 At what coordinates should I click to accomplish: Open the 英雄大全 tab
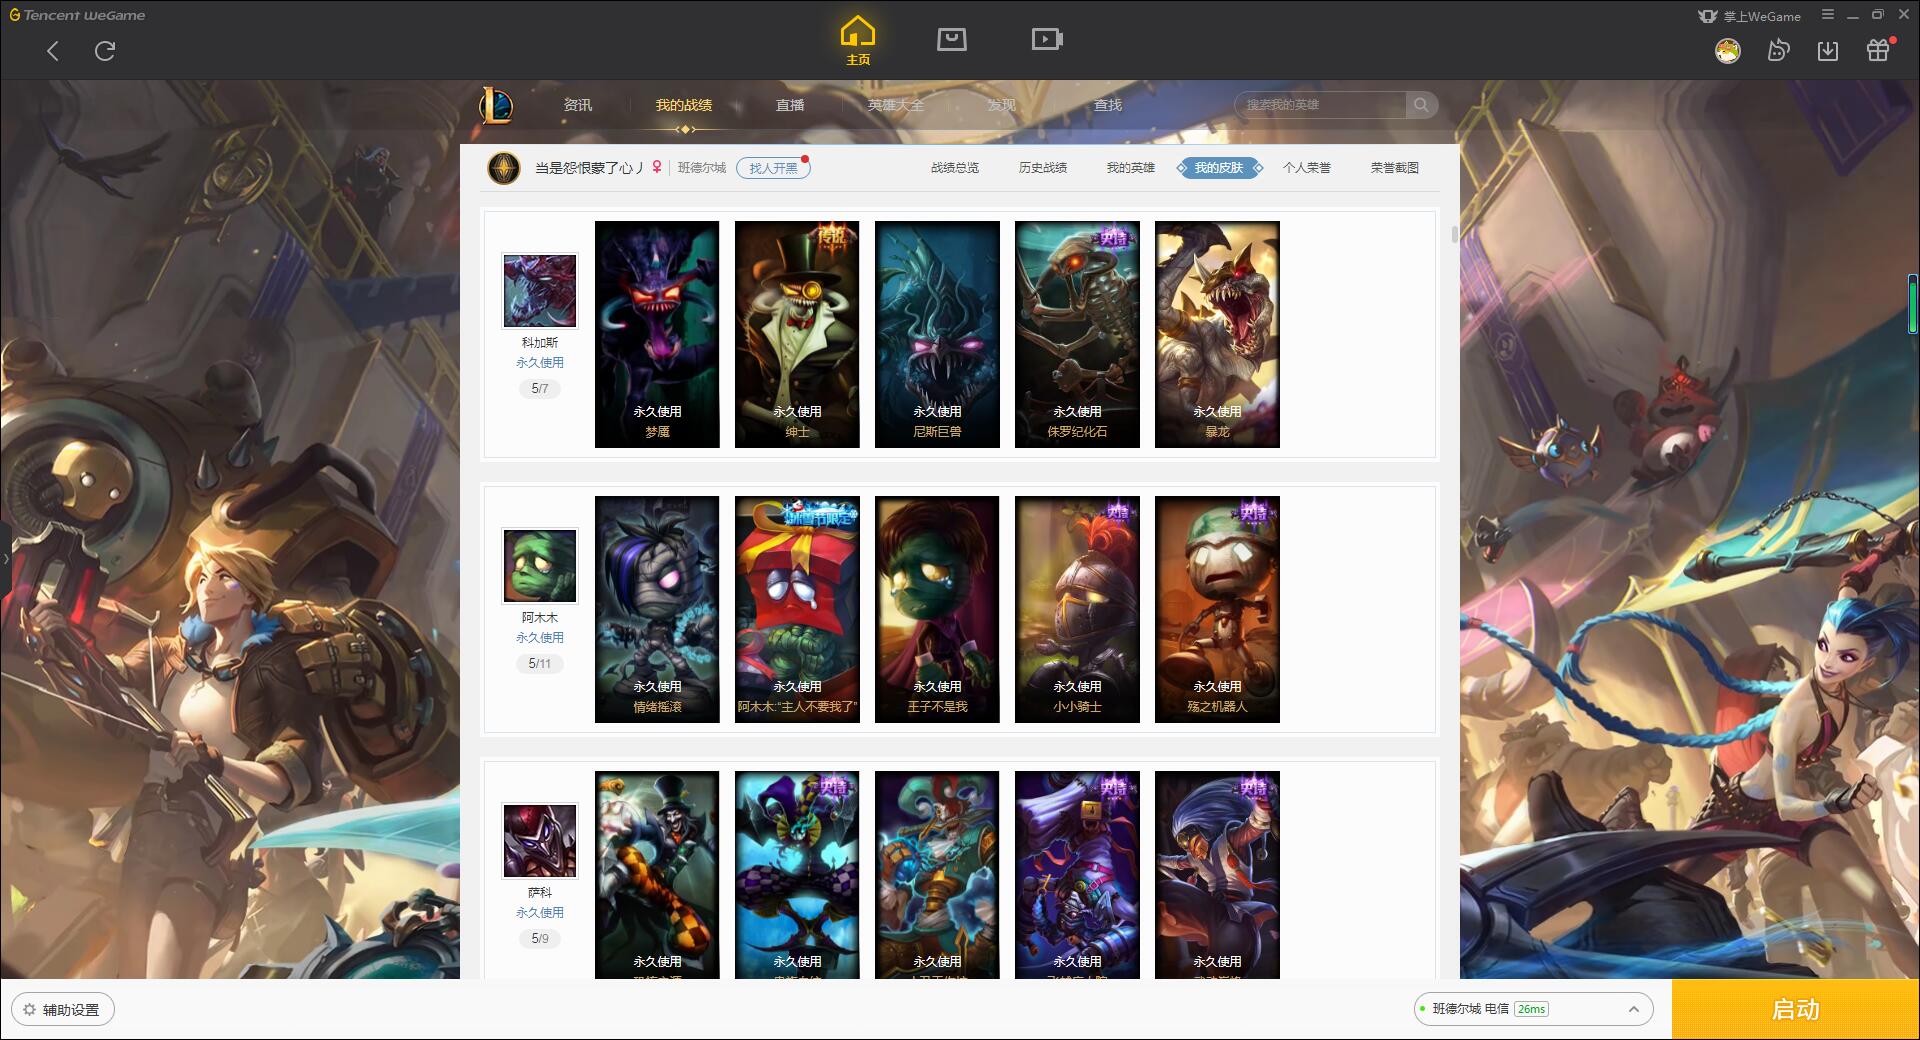(896, 105)
